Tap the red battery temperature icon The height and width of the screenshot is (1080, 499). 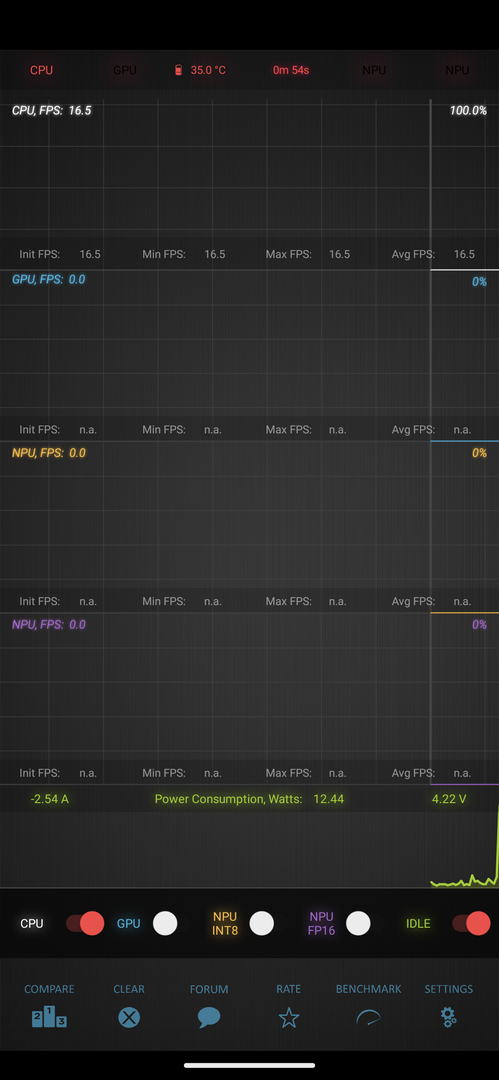179,70
